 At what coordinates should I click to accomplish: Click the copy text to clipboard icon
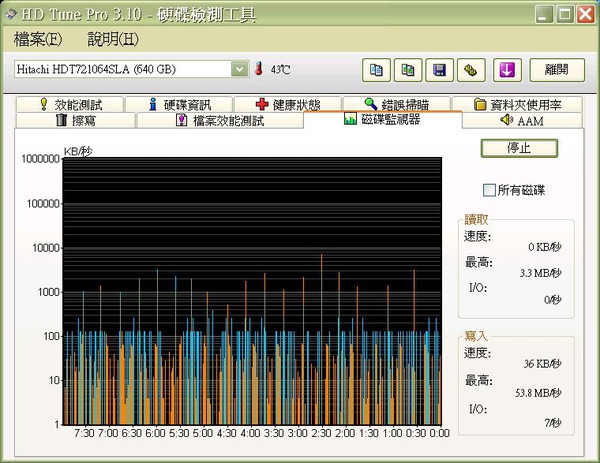click(376, 70)
